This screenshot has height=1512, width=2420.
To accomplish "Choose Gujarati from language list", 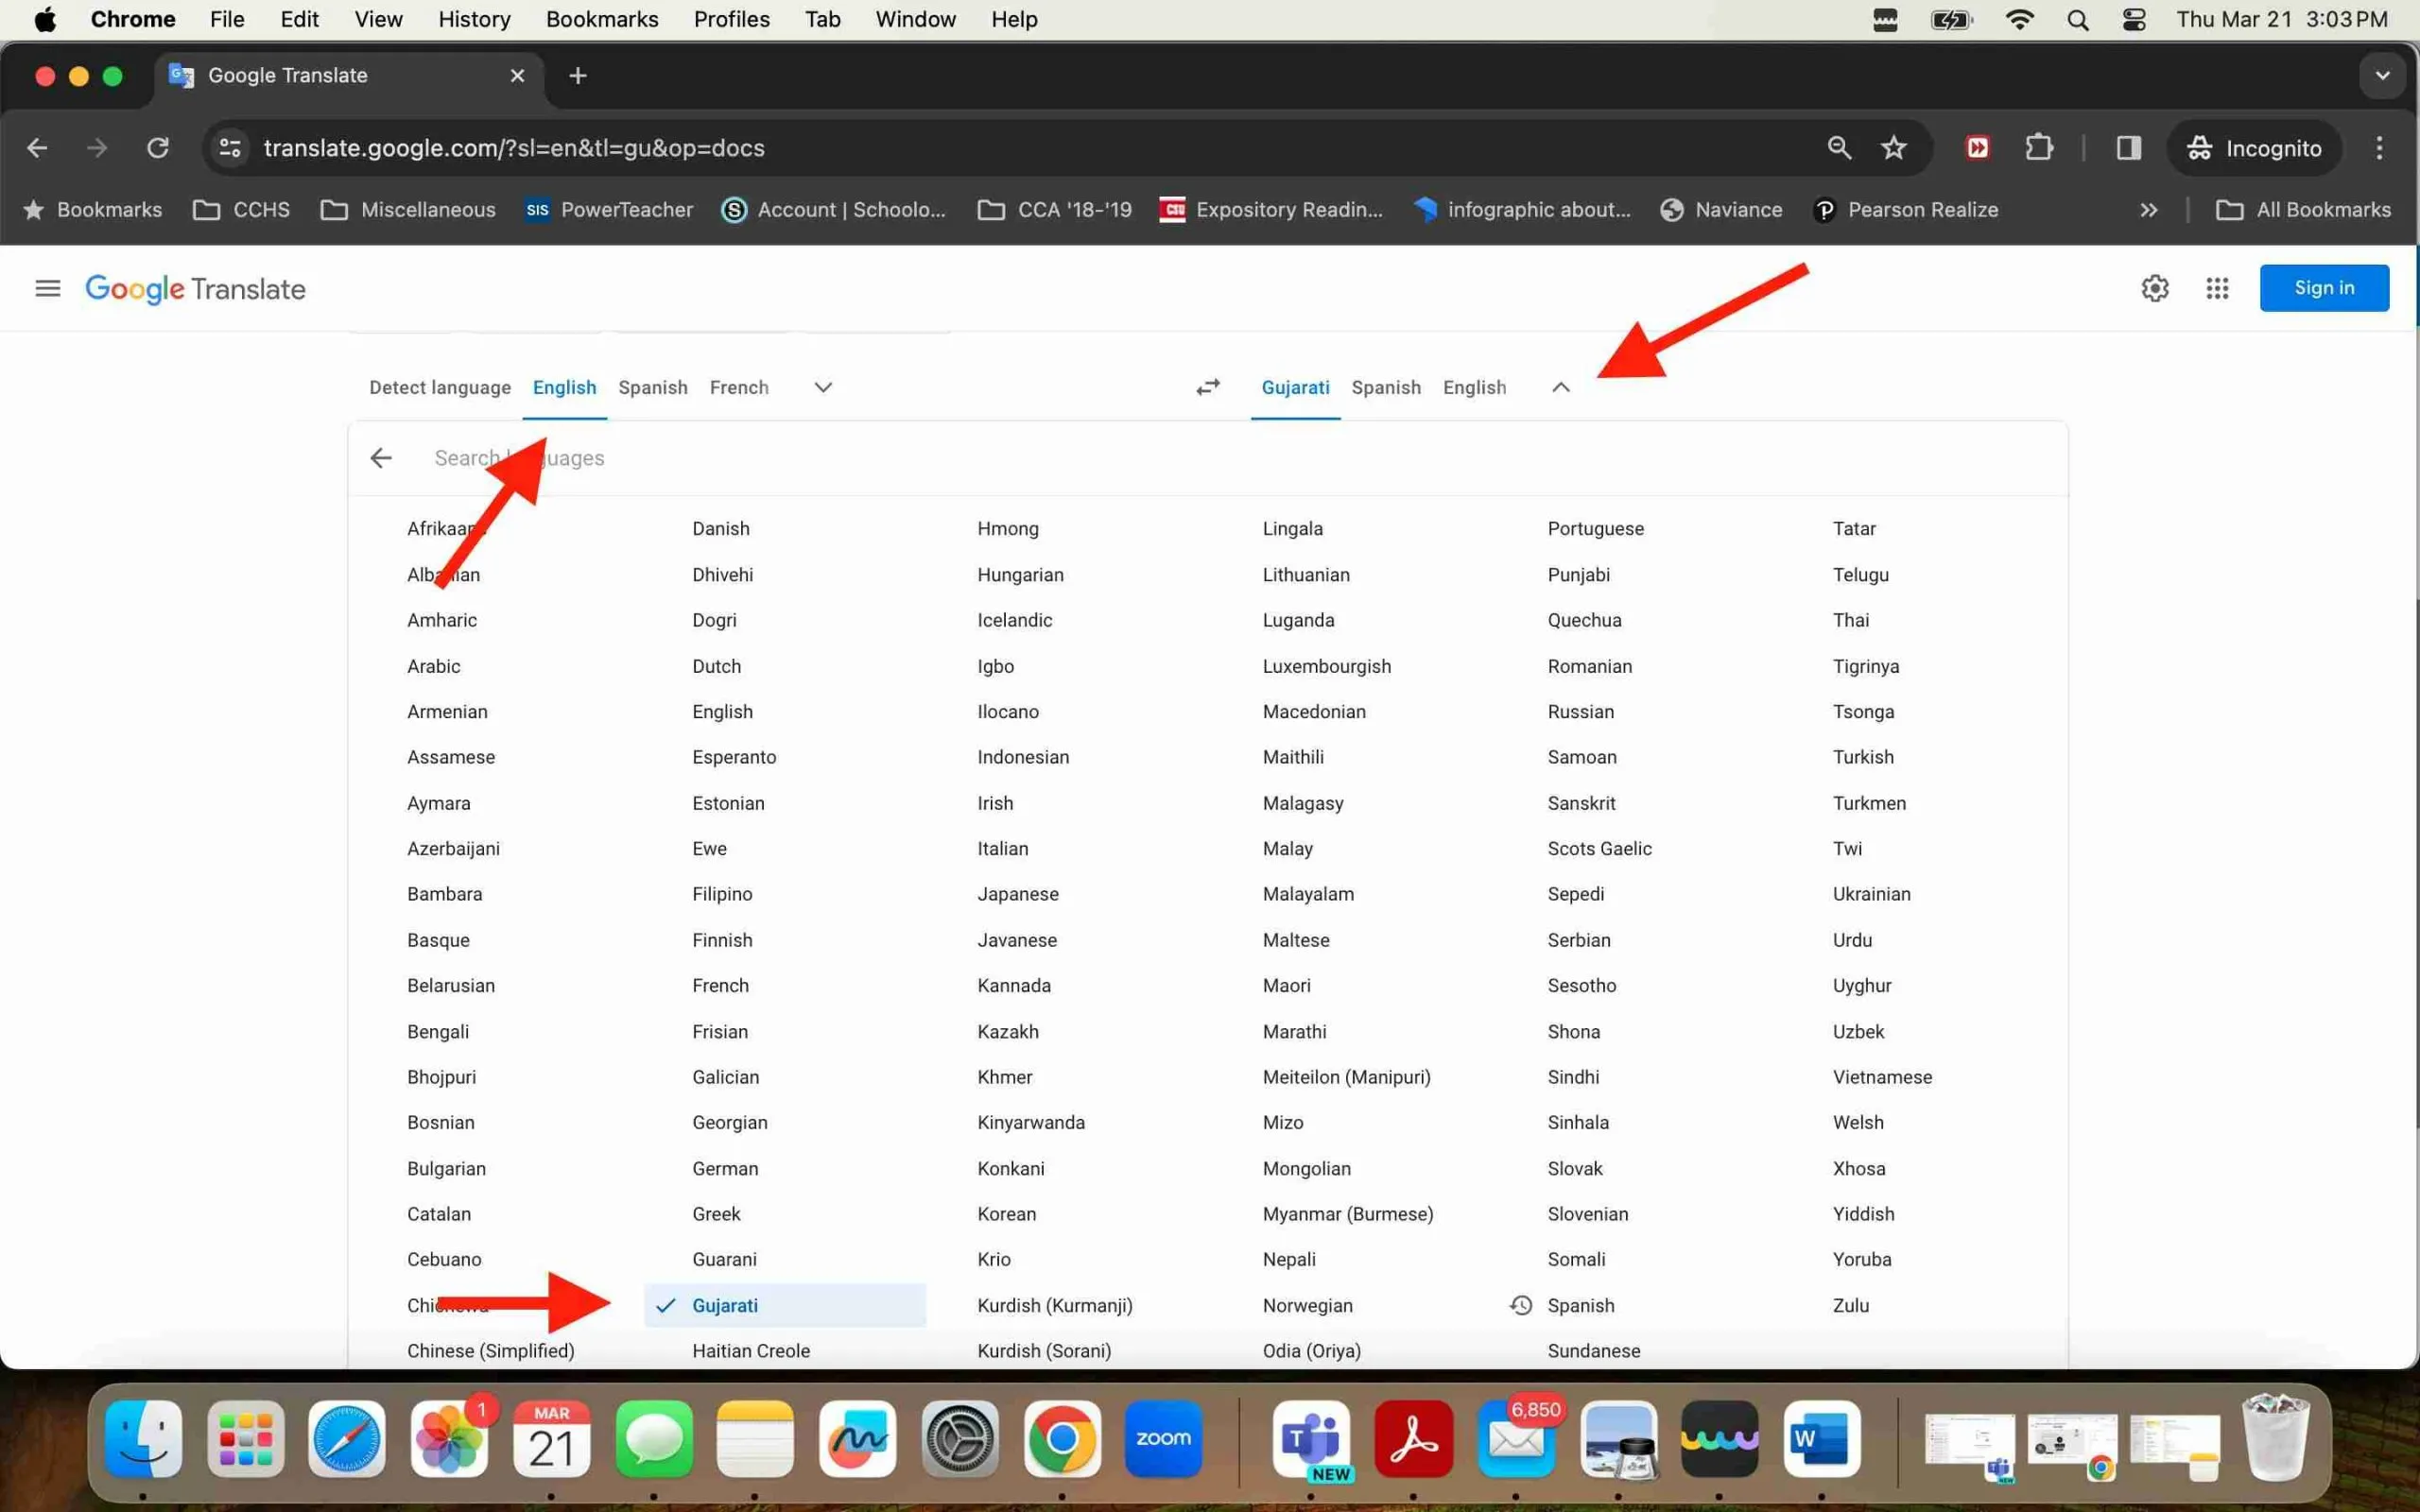I will coord(785,1305).
